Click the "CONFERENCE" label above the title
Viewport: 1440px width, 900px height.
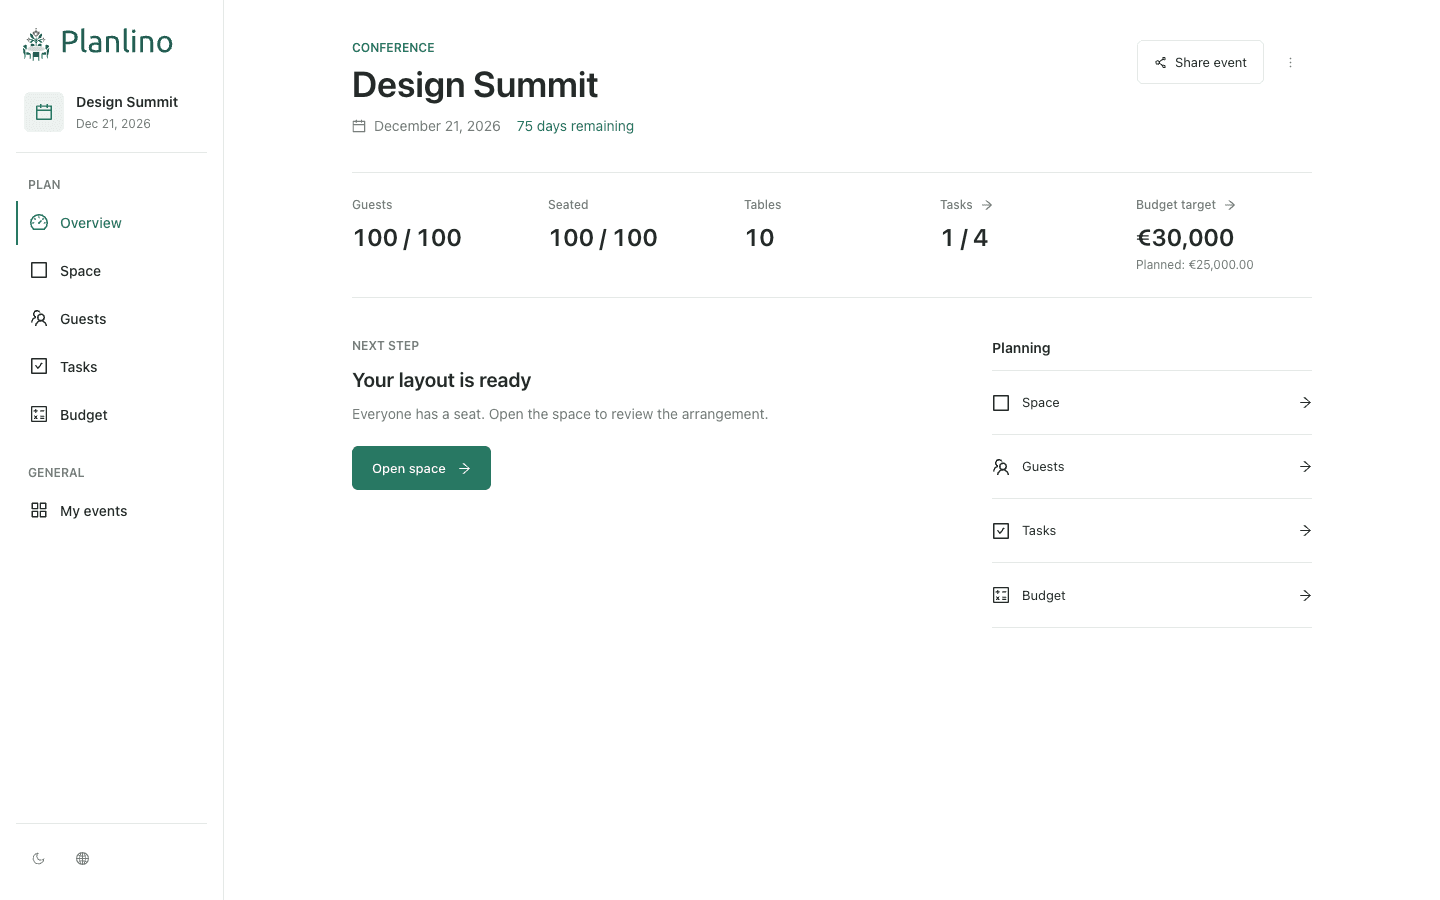click(x=393, y=48)
